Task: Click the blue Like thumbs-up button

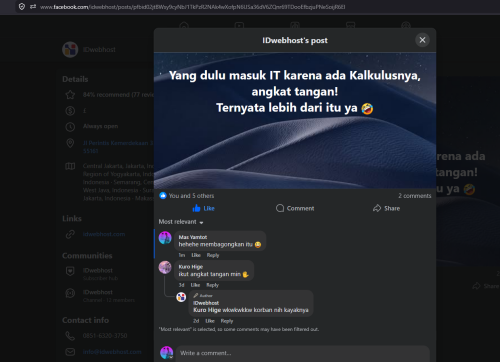Action: [203, 208]
